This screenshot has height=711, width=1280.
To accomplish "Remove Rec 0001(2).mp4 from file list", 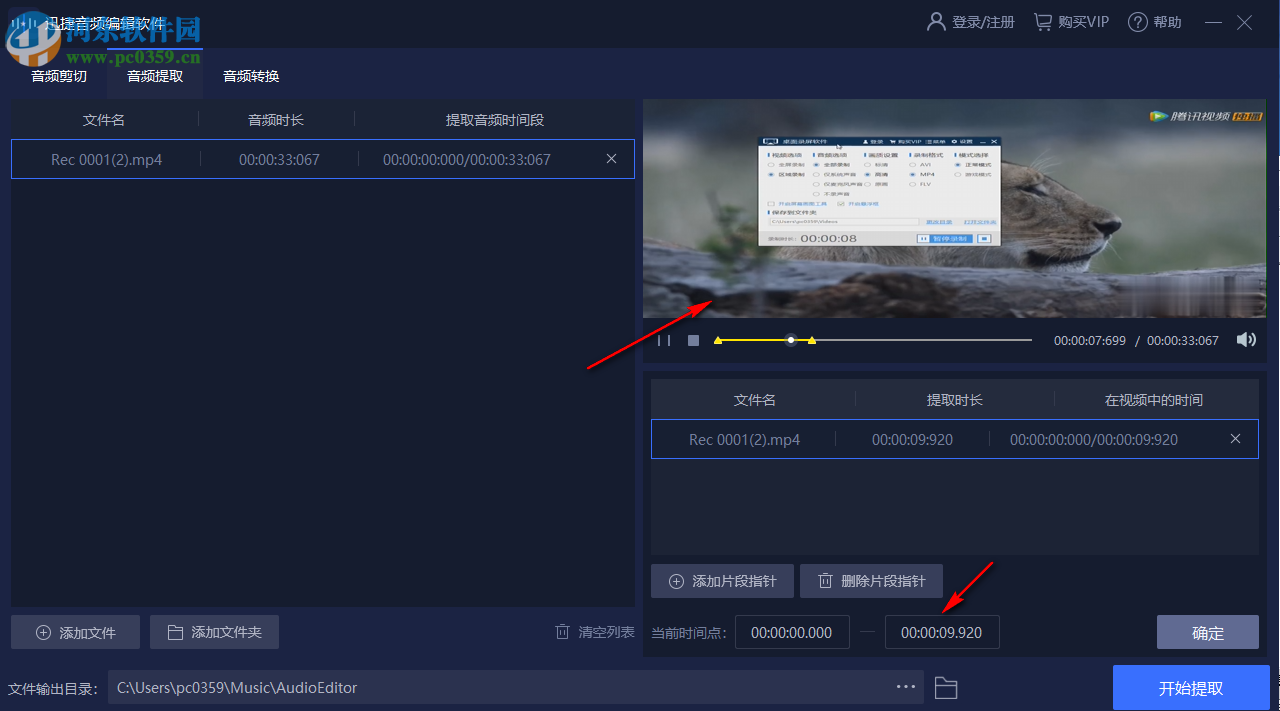I will 611,159.
